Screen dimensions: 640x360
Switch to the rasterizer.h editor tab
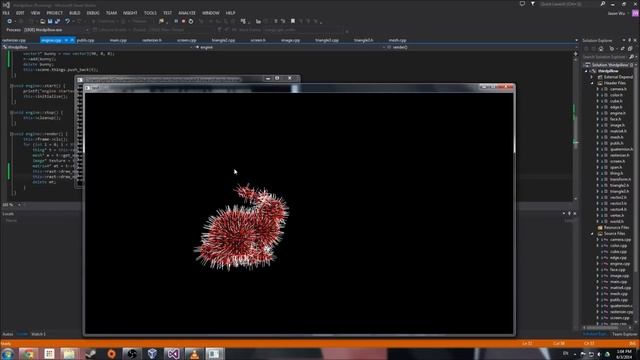152,40
